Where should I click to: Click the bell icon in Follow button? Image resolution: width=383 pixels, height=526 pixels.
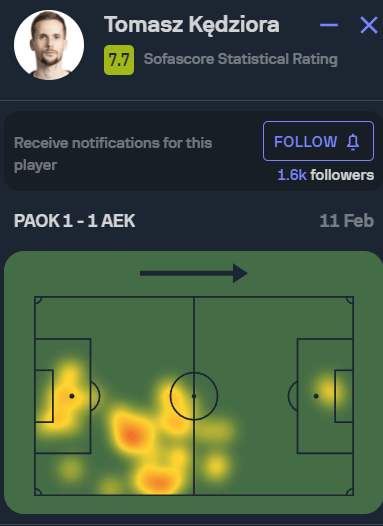pos(353,142)
